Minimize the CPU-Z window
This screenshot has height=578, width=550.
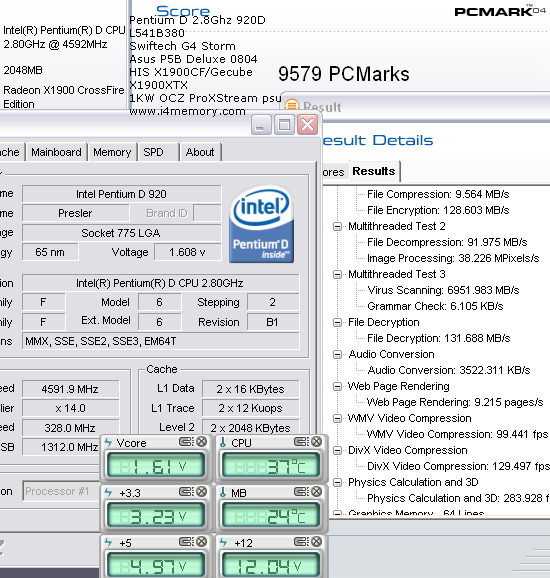pos(261,125)
